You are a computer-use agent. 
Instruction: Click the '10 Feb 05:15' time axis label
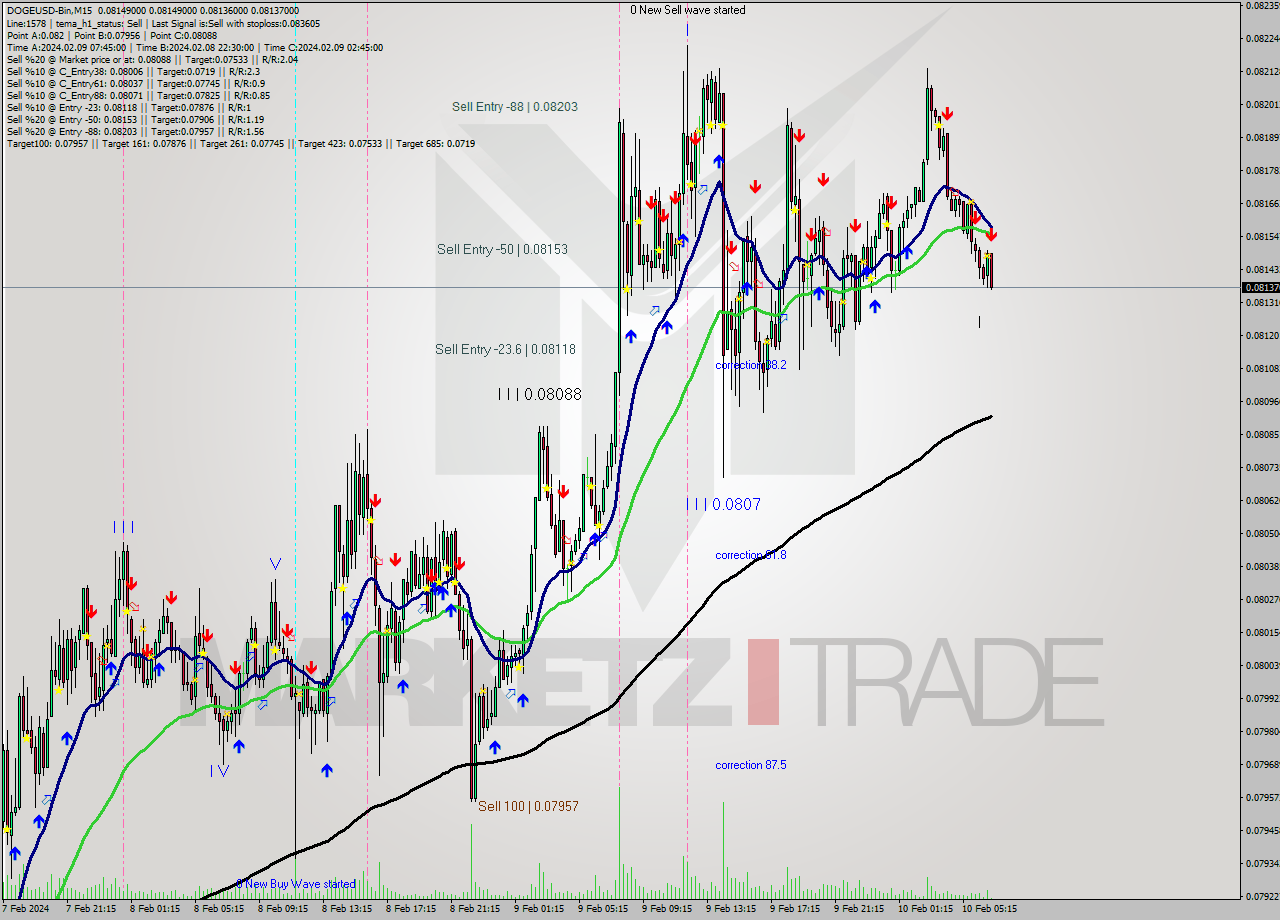(989, 909)
